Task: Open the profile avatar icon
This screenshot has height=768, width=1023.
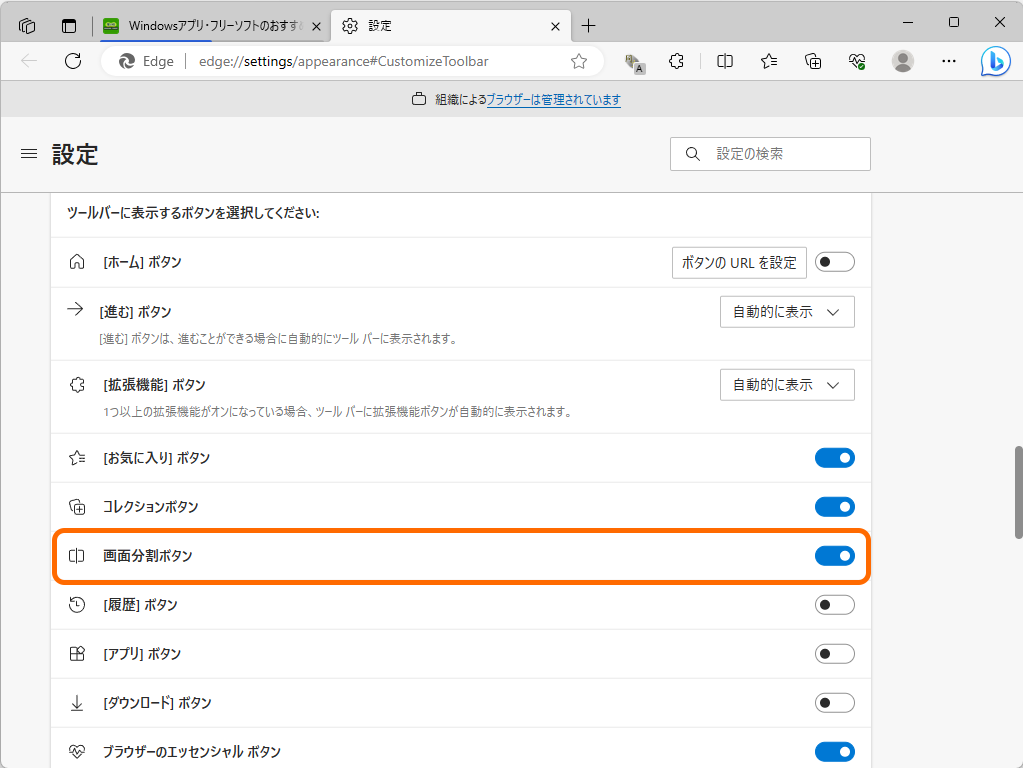Action: point(903,61)
